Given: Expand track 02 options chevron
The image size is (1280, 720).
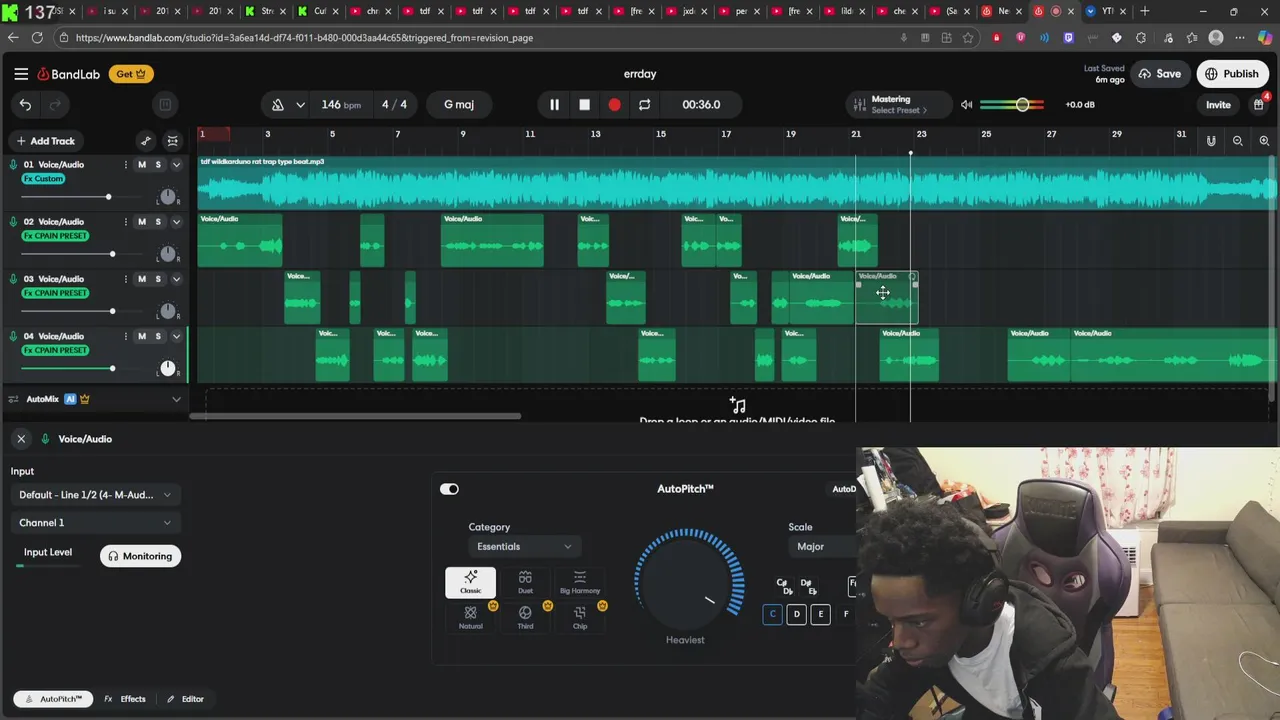Looking at the screenshot, I should (176, 222).
